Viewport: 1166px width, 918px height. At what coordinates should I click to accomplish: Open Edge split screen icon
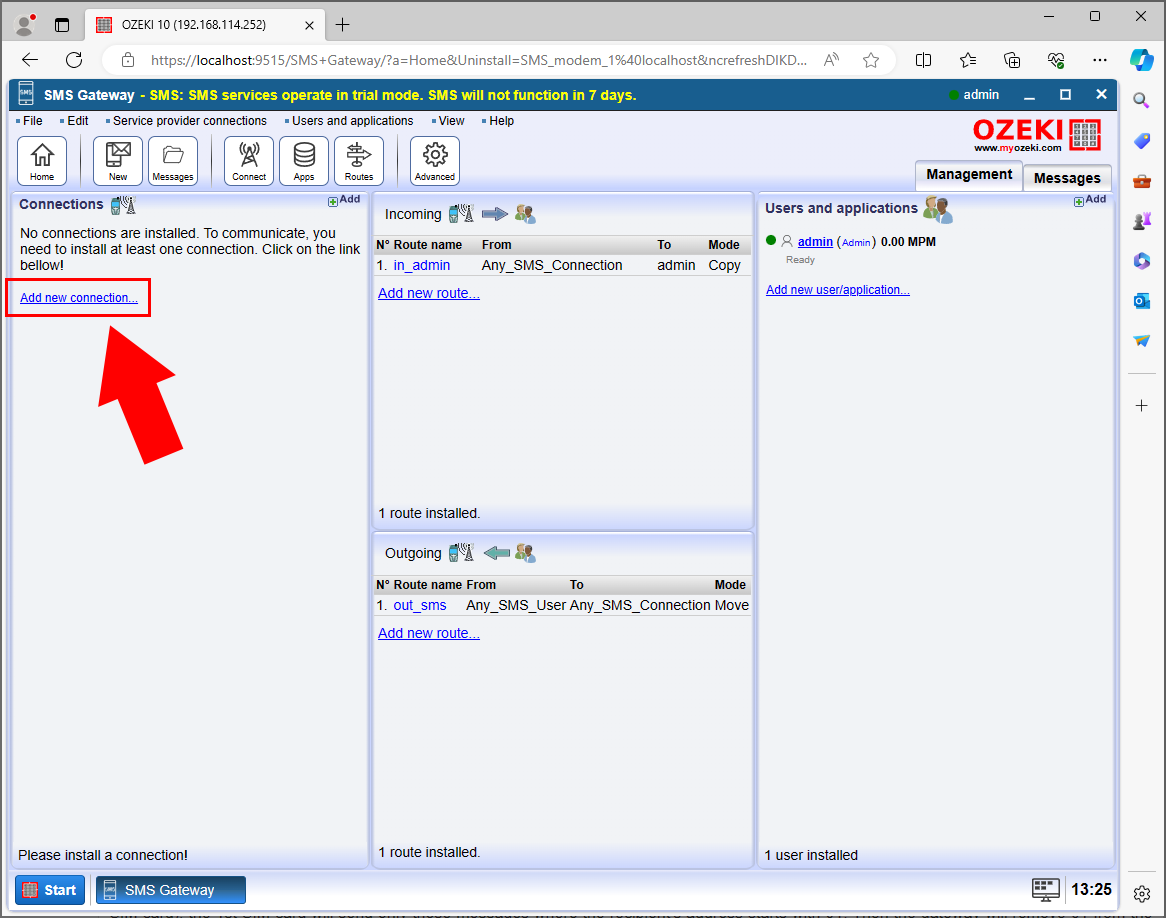(x=924, y=60)
